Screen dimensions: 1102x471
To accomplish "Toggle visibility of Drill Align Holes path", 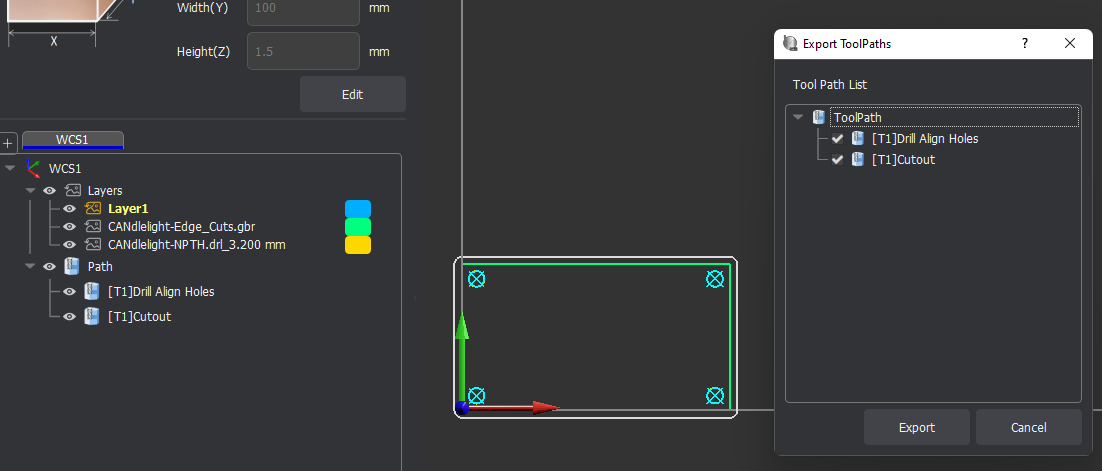I will [69, 292].
